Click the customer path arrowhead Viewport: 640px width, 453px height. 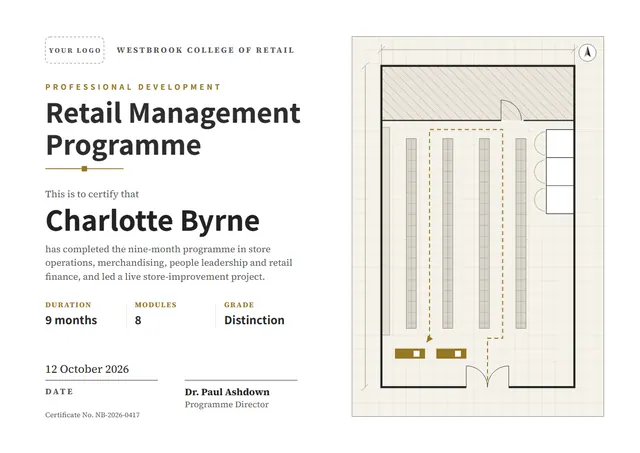point(429,338)
